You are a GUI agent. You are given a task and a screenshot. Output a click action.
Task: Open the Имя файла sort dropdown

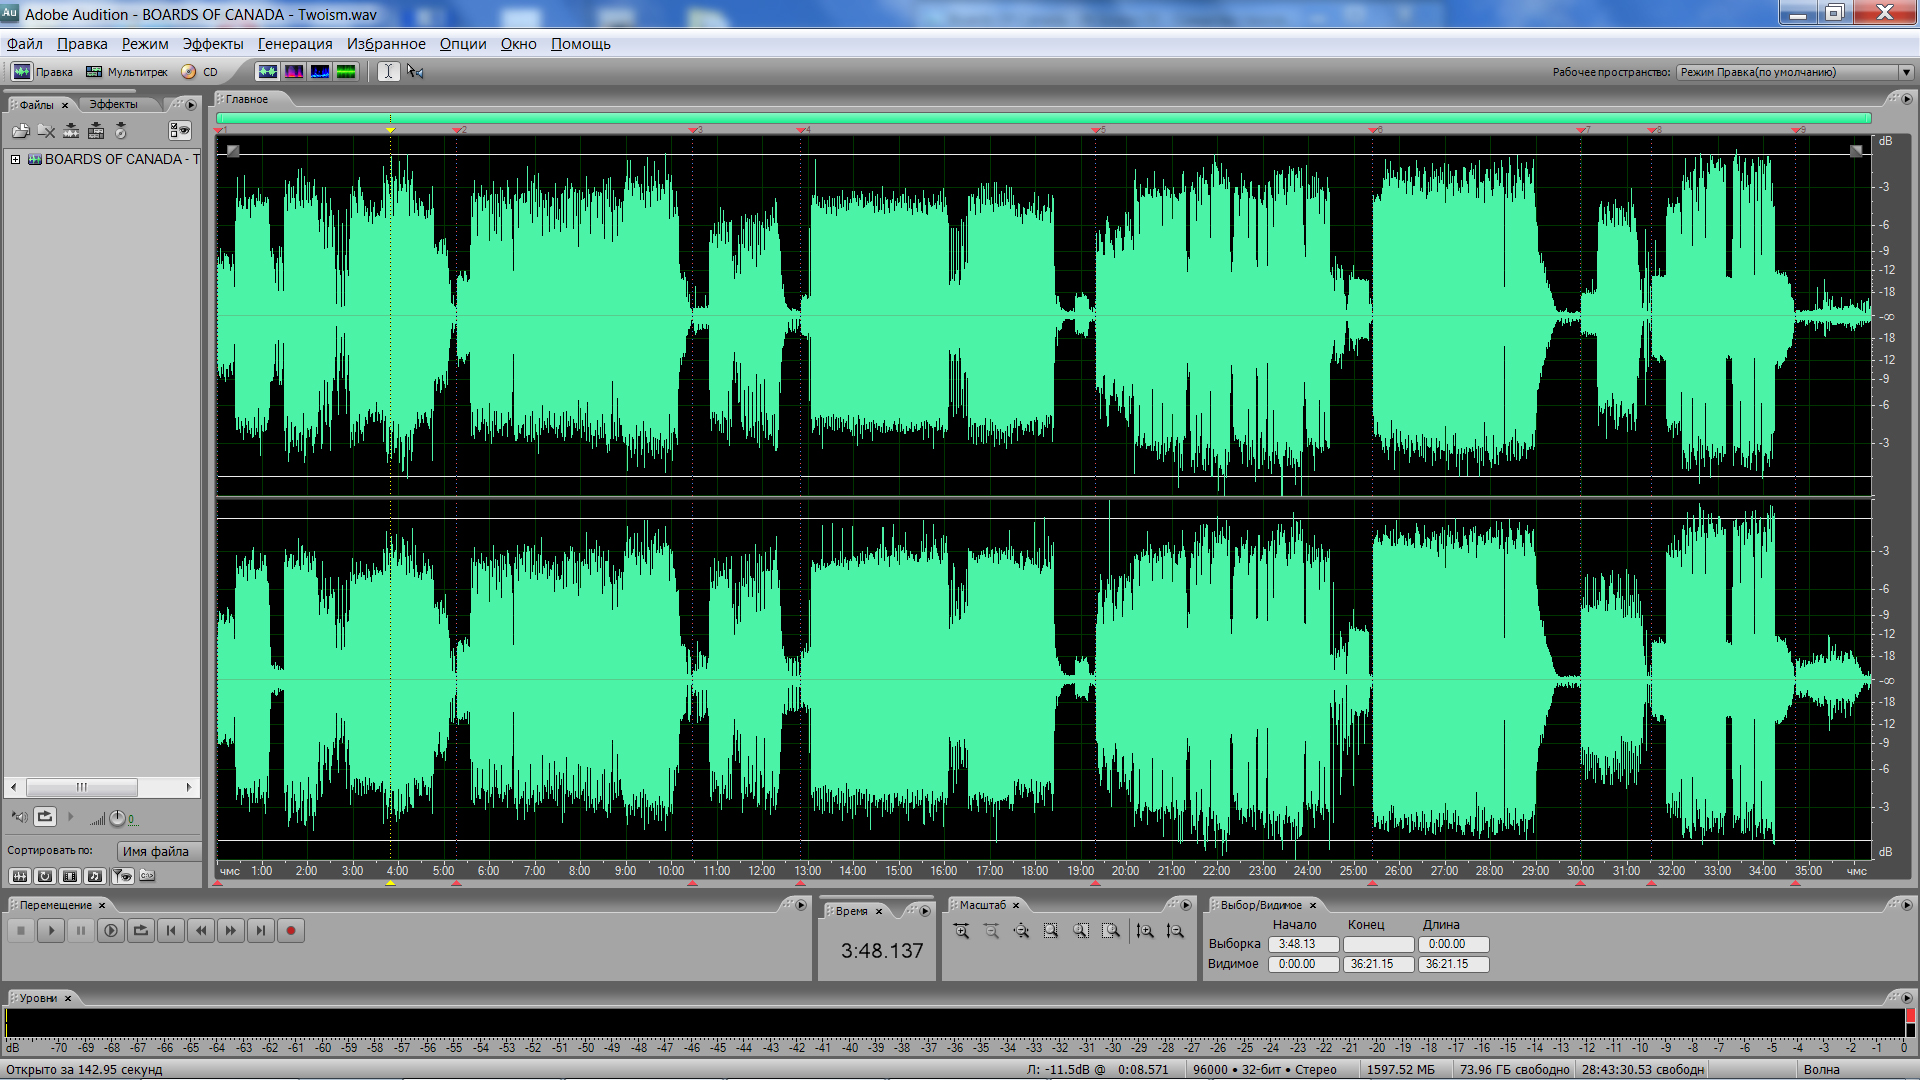coord(158,851)
